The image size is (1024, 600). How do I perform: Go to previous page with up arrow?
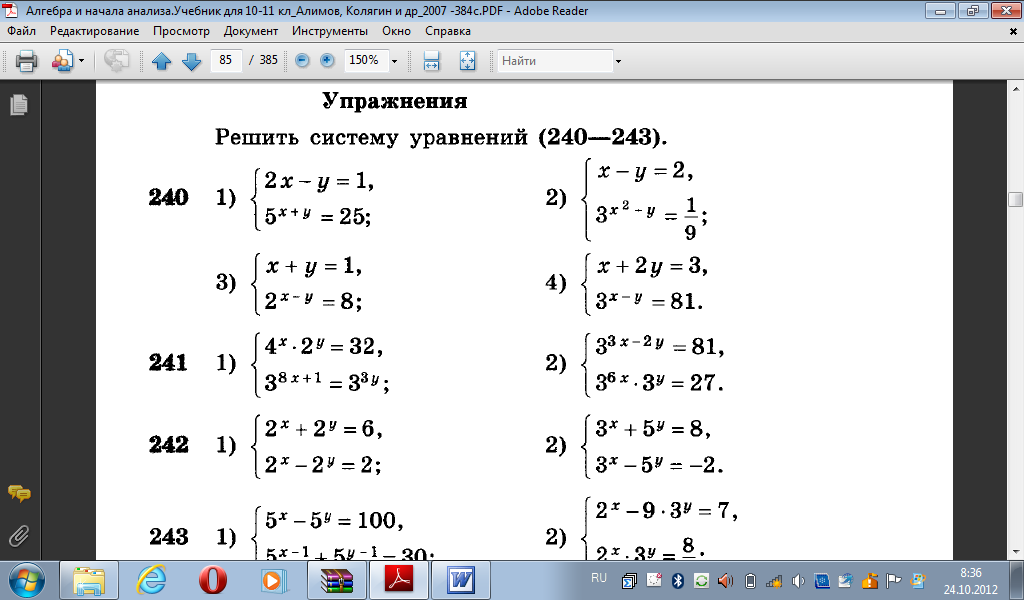coord(161,61)
